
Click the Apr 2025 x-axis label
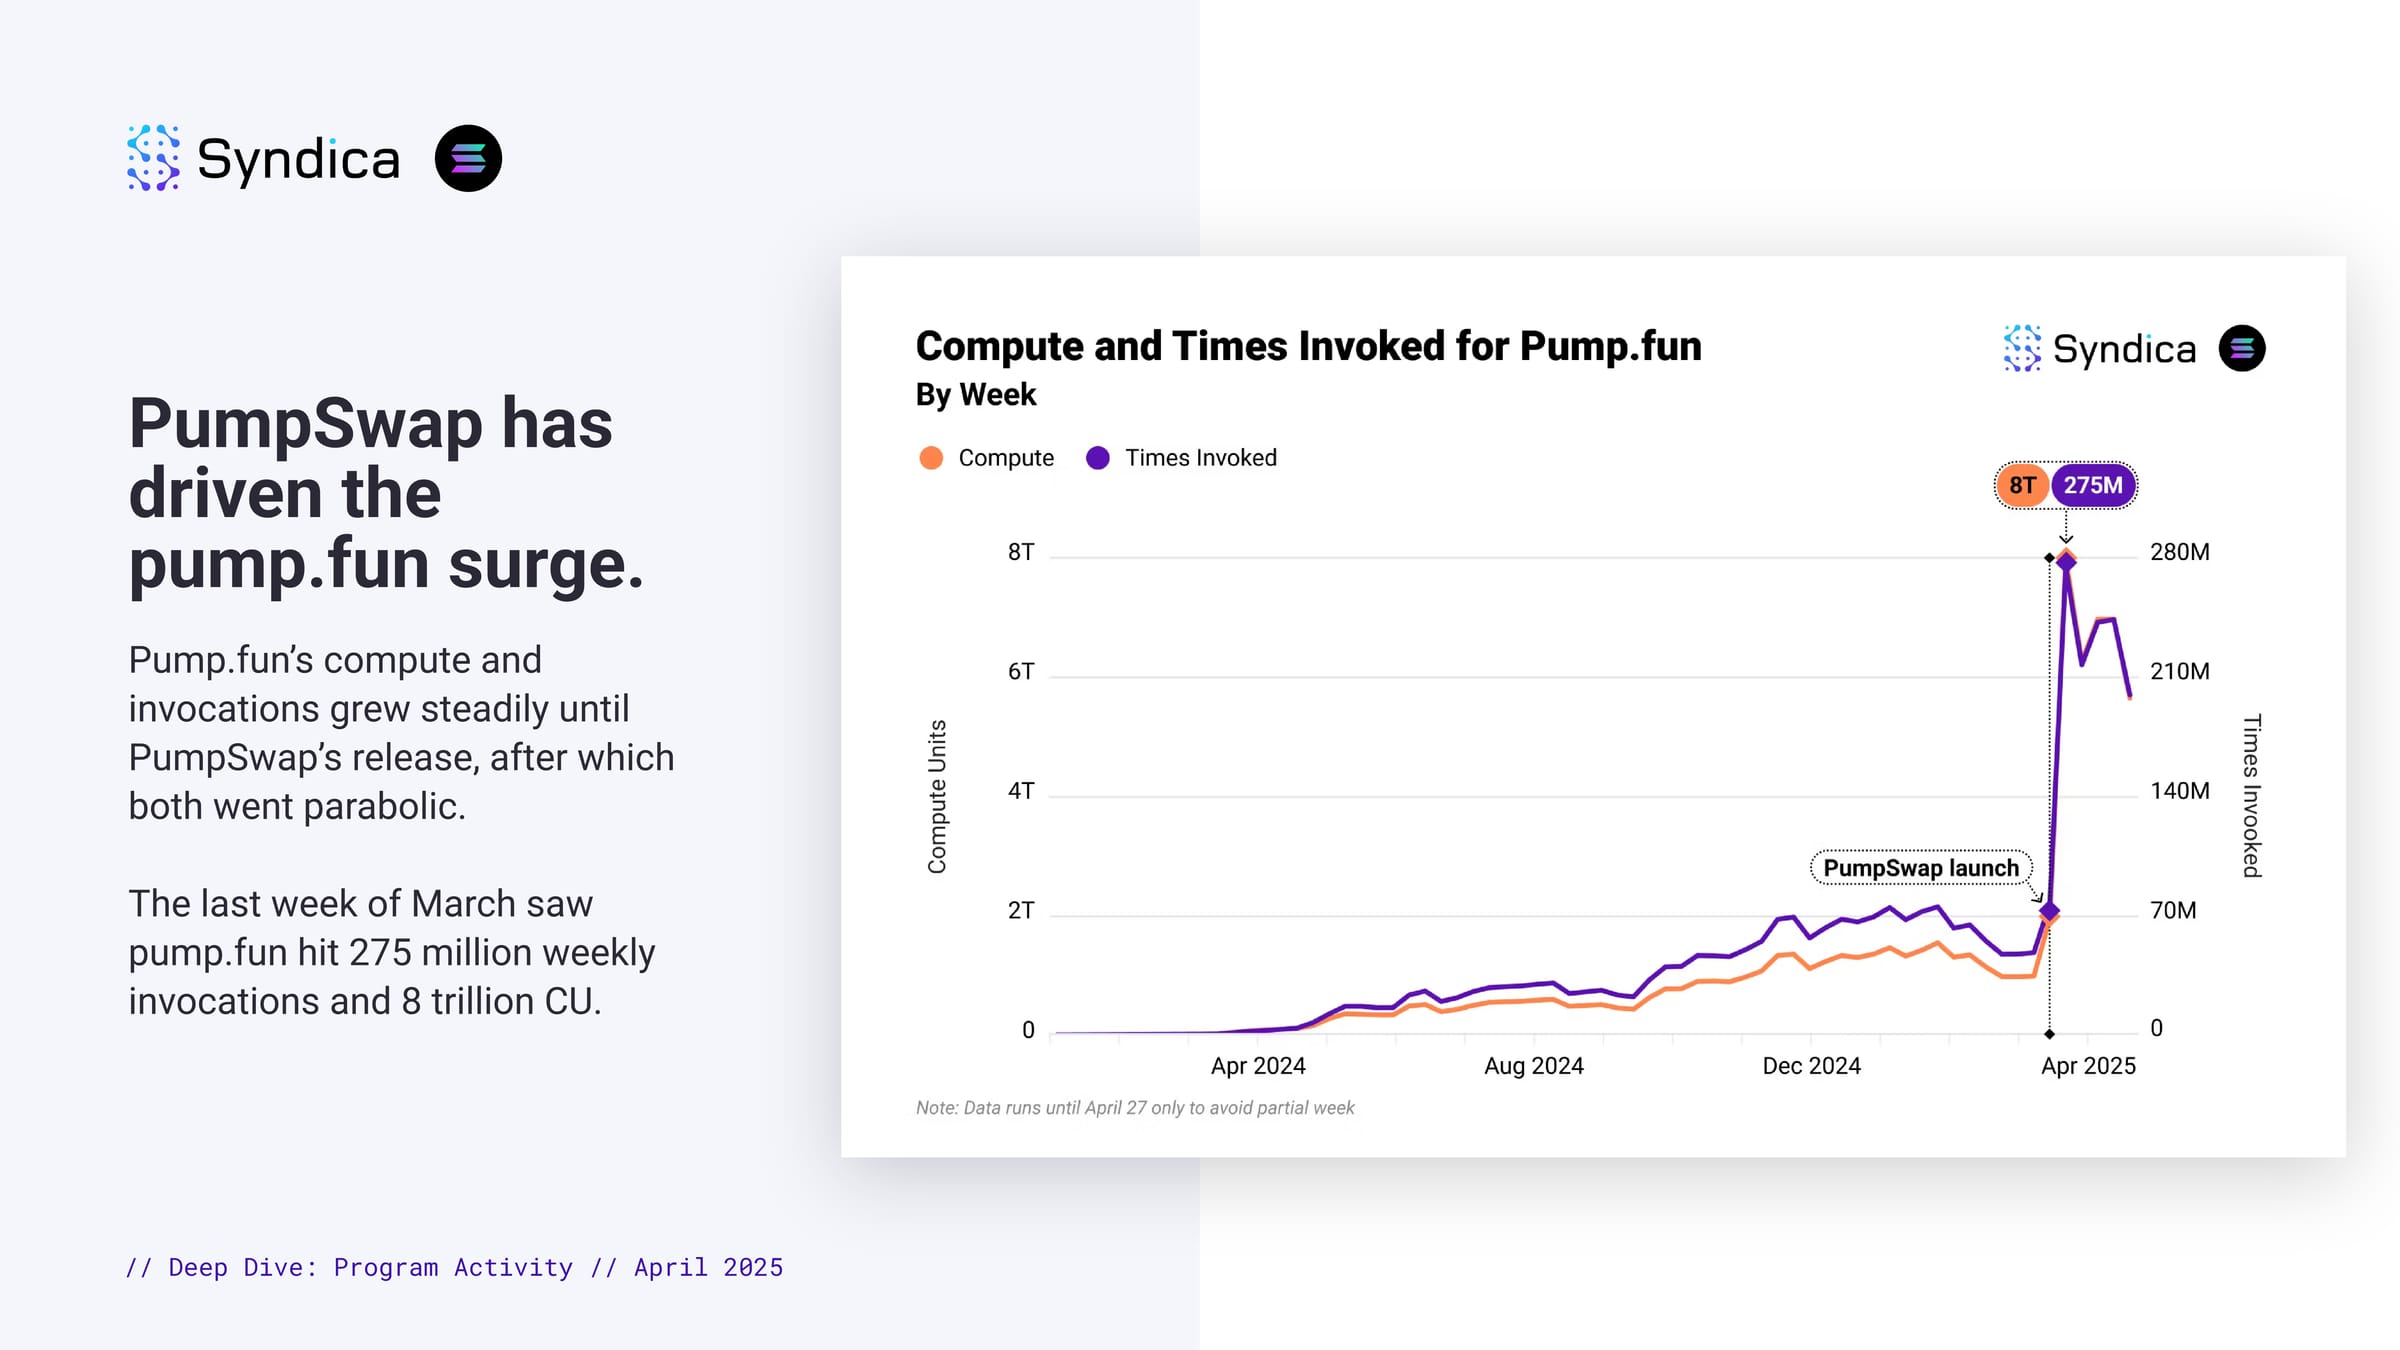[2088, 1066]
